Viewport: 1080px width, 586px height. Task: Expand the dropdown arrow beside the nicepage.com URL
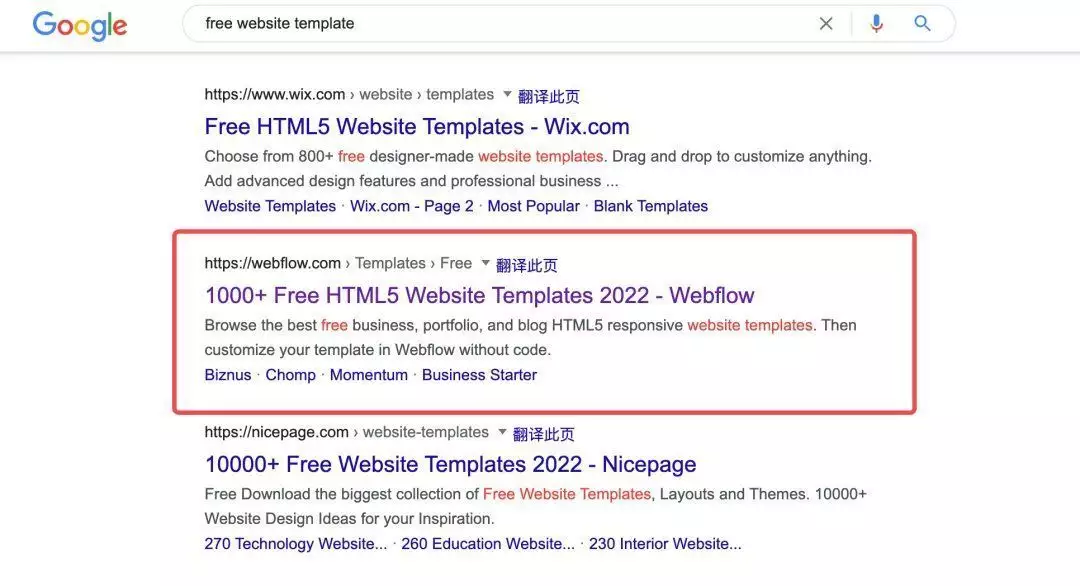(502, 431)
